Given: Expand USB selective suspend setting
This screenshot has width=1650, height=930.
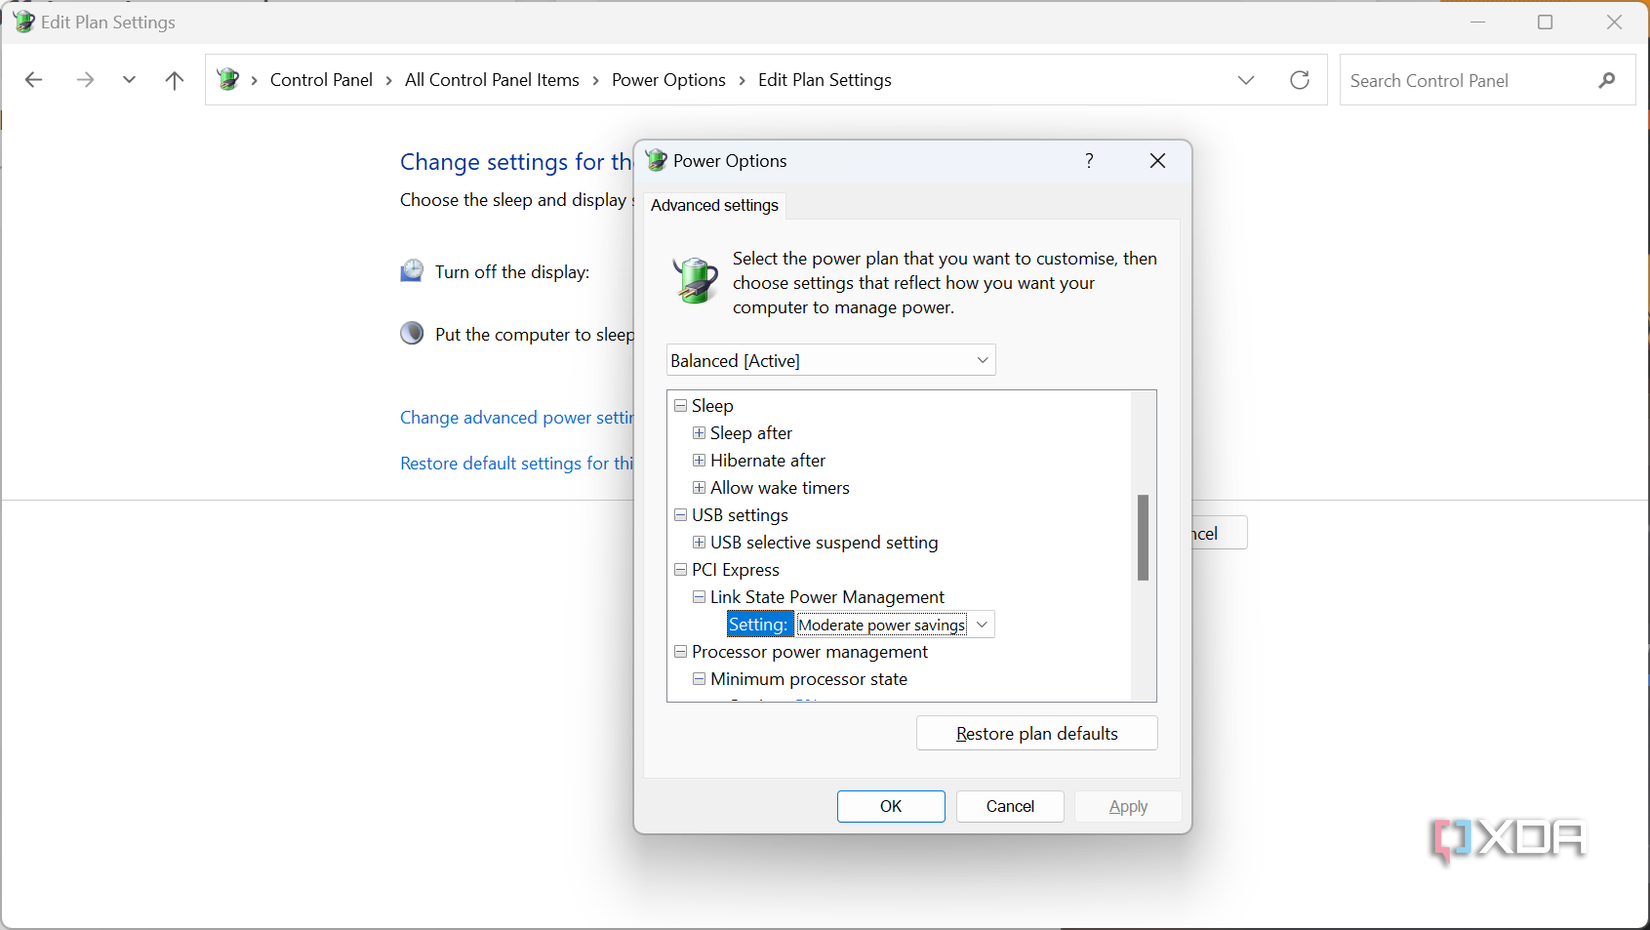Looking at the screenshot, I should click(699, 542).
